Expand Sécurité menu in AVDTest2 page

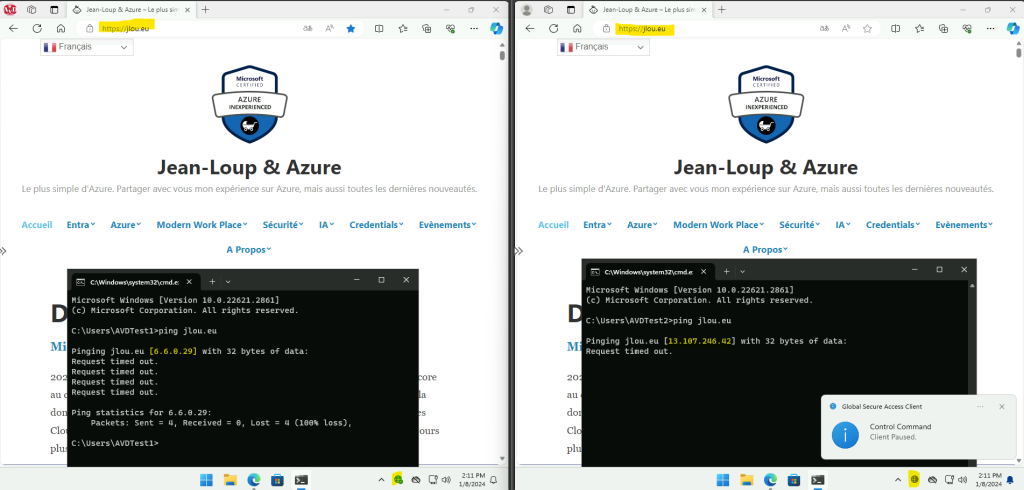point(800,225)
